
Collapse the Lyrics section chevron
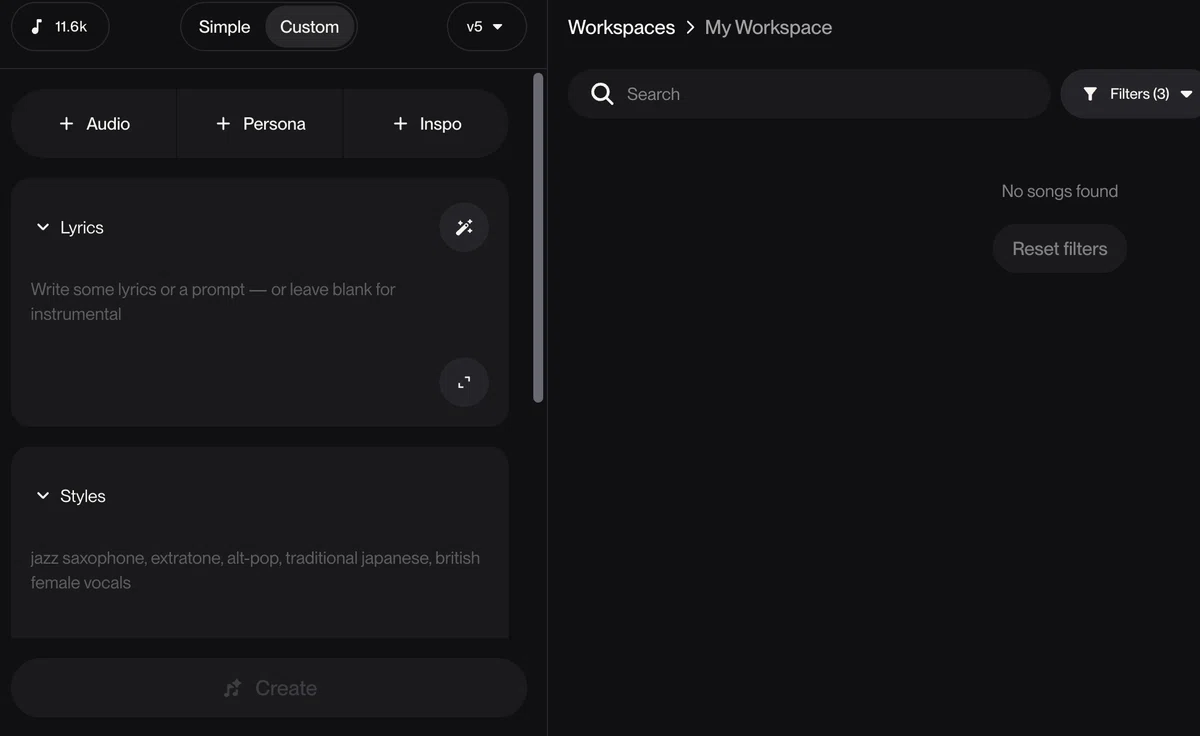pyautogui.click(x=43, y=227)
